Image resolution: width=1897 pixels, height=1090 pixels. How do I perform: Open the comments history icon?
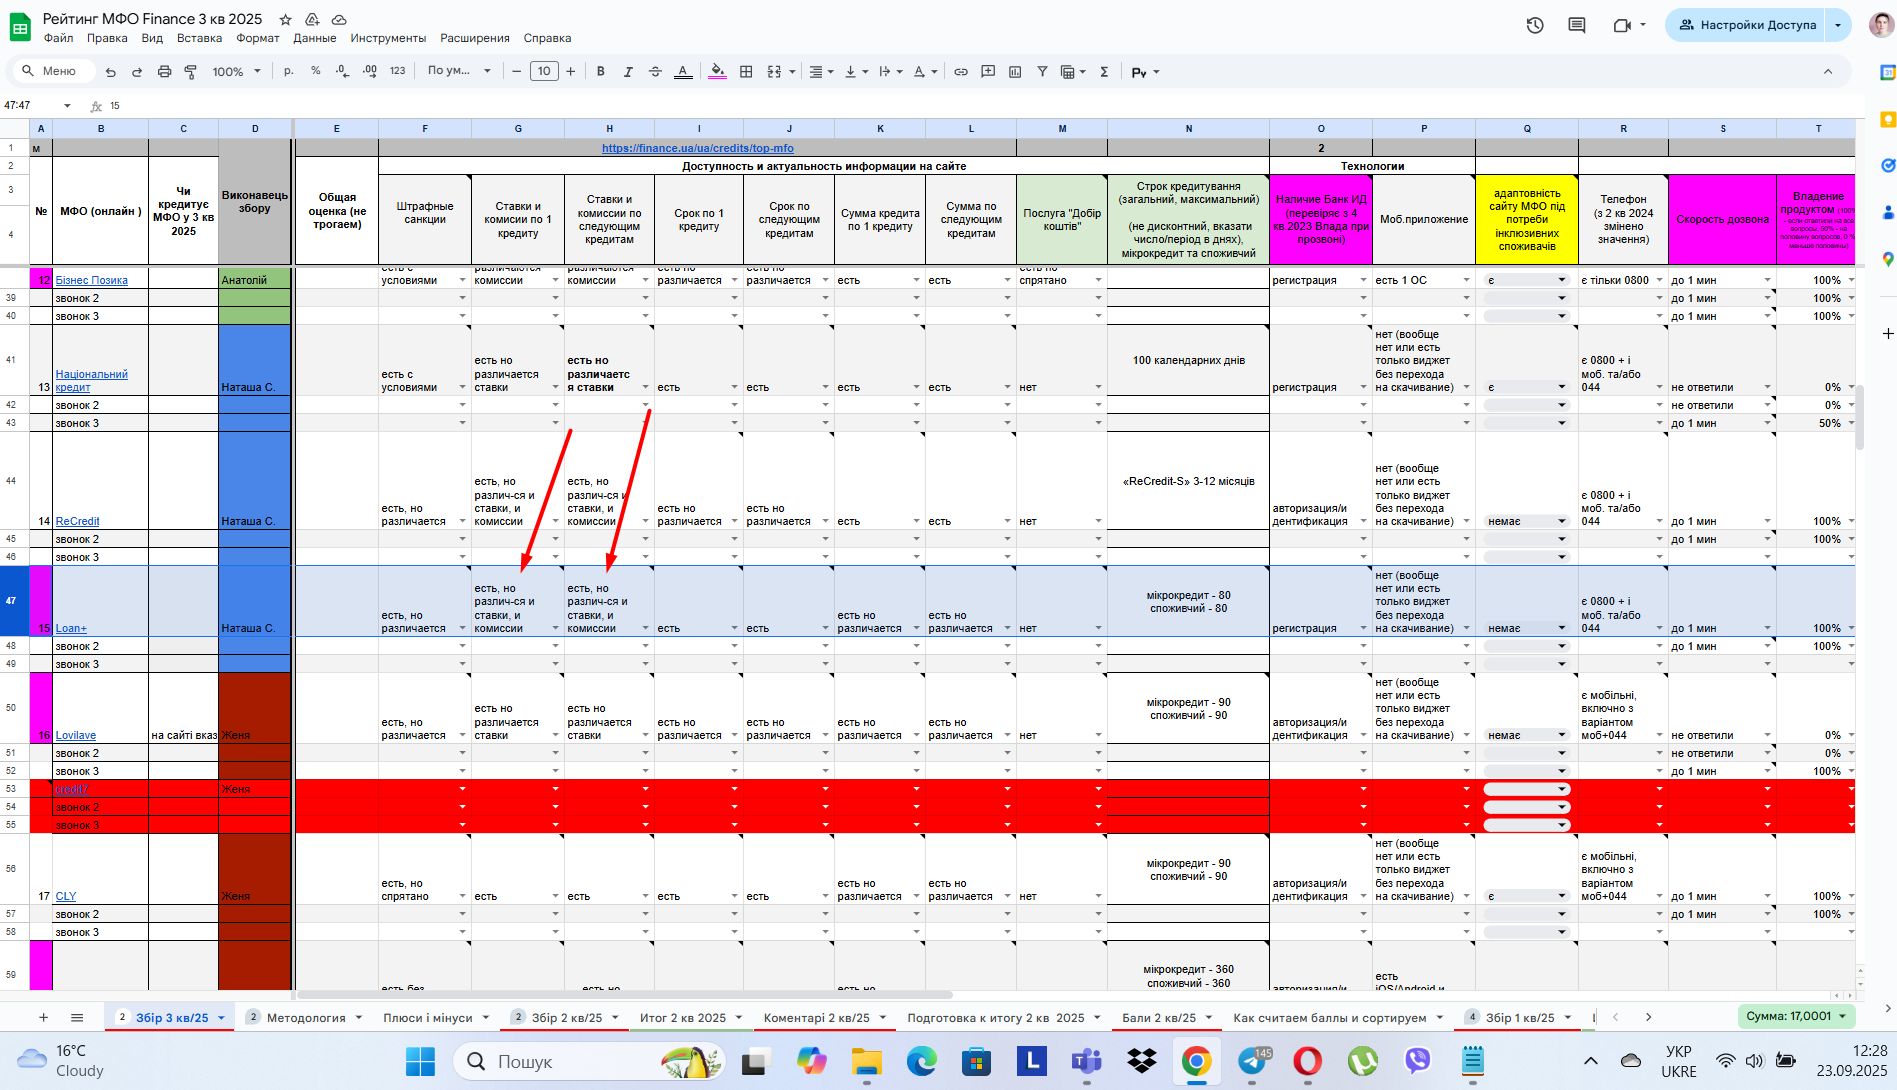[x=1577, y=25]
